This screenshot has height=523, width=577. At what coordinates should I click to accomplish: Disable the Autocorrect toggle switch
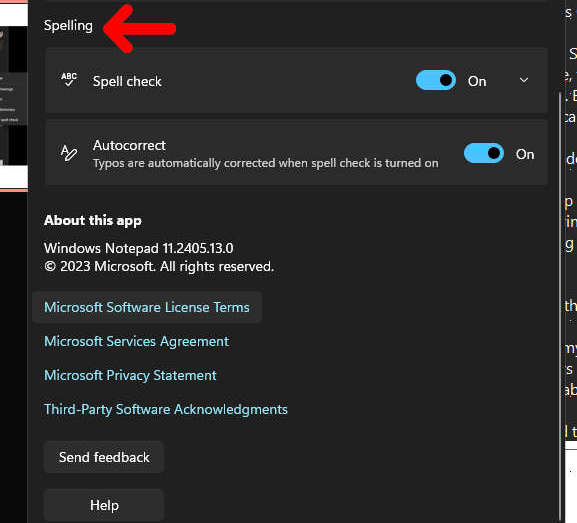click(x=484, y=153)
